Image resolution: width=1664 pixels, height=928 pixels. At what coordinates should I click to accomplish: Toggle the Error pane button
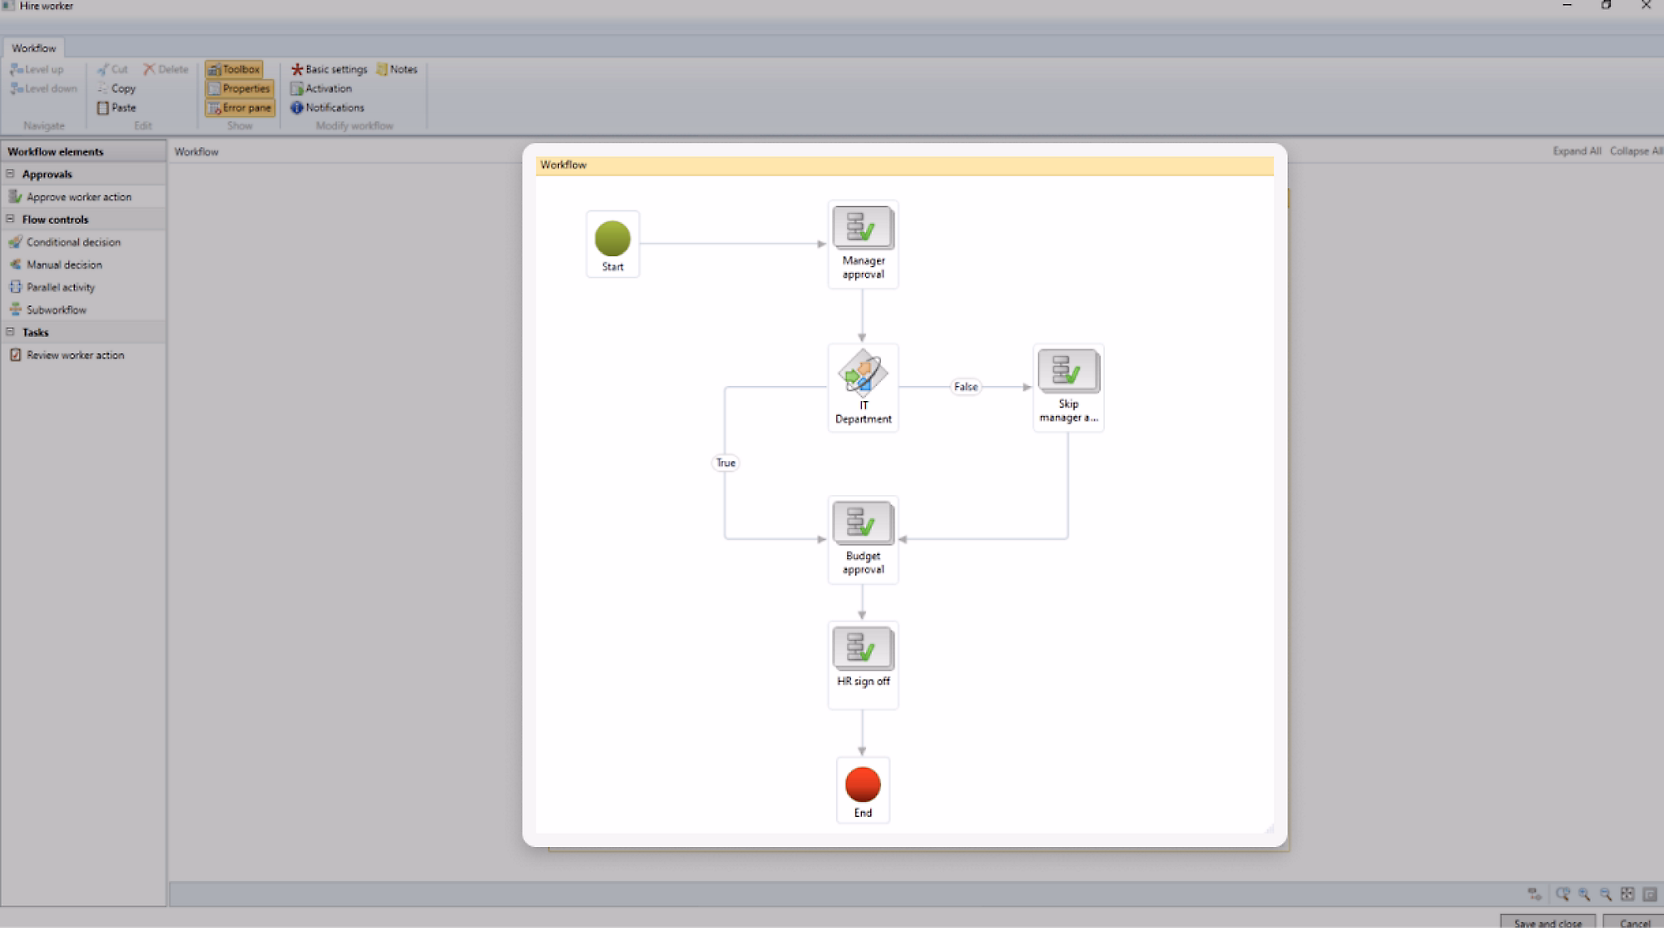[240, 108]
